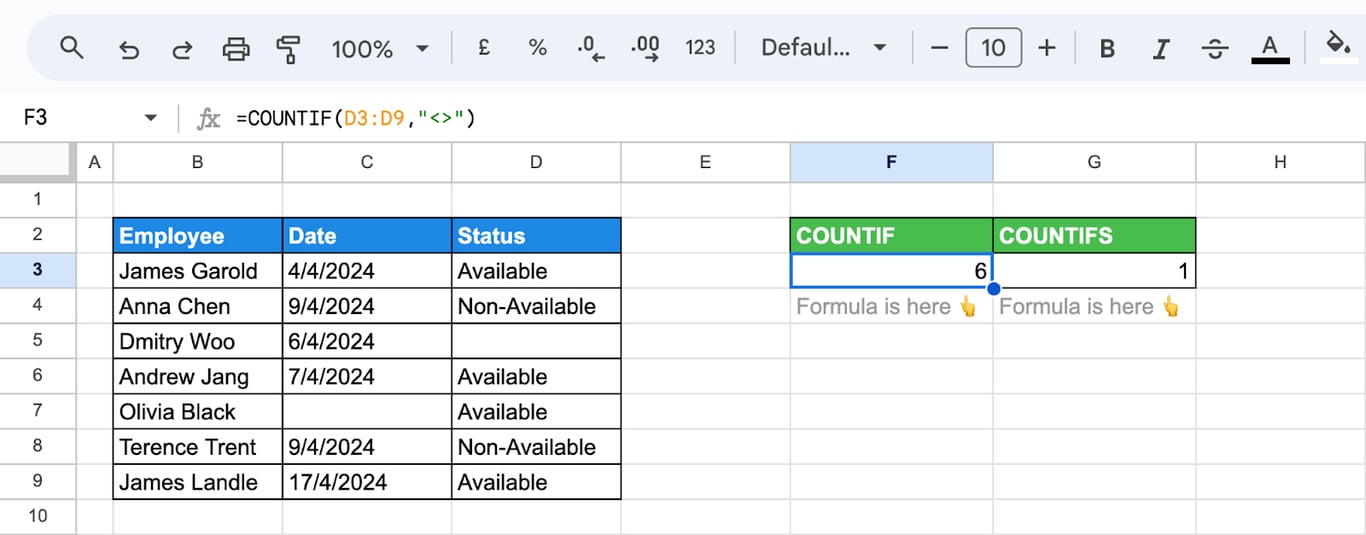This screenshot has height=535, width=1366.
Task: Decrease decimal places
Action: (591, 48)
